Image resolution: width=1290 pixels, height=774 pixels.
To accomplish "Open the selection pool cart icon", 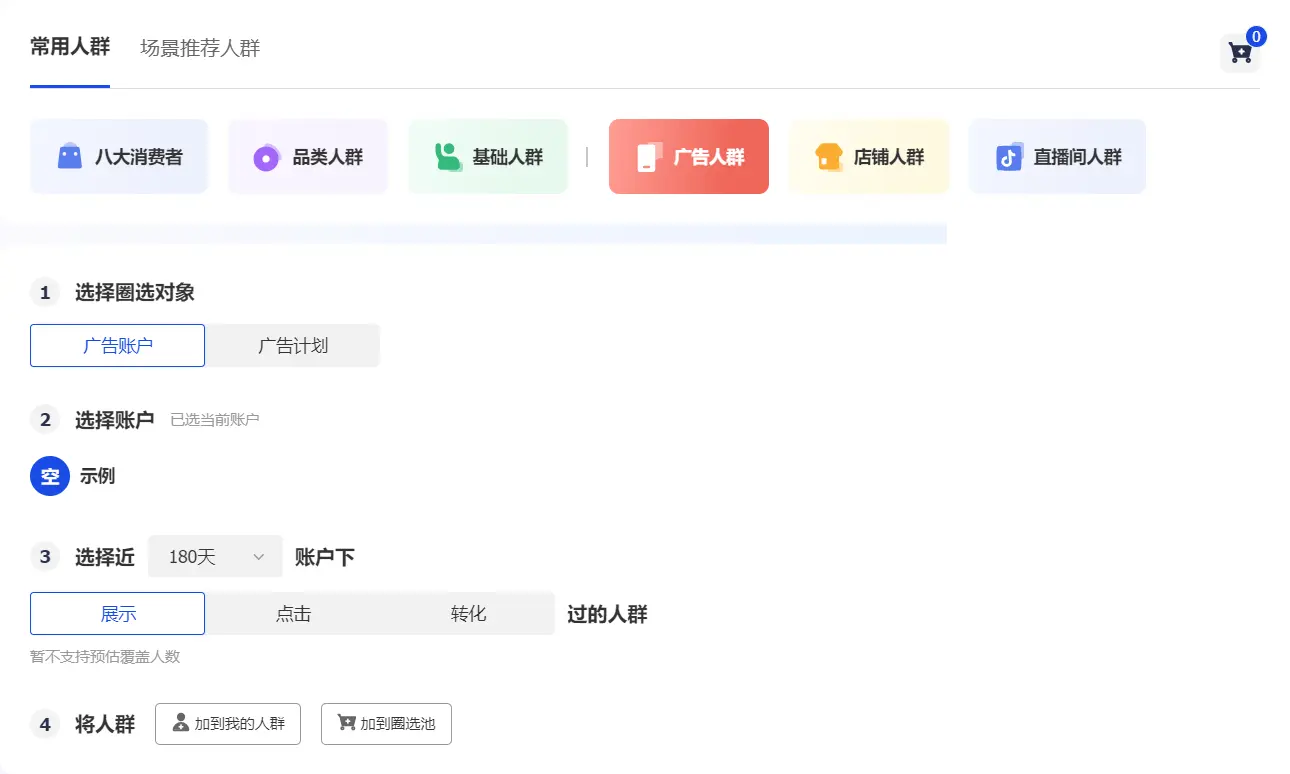I will pos(1240,53).
